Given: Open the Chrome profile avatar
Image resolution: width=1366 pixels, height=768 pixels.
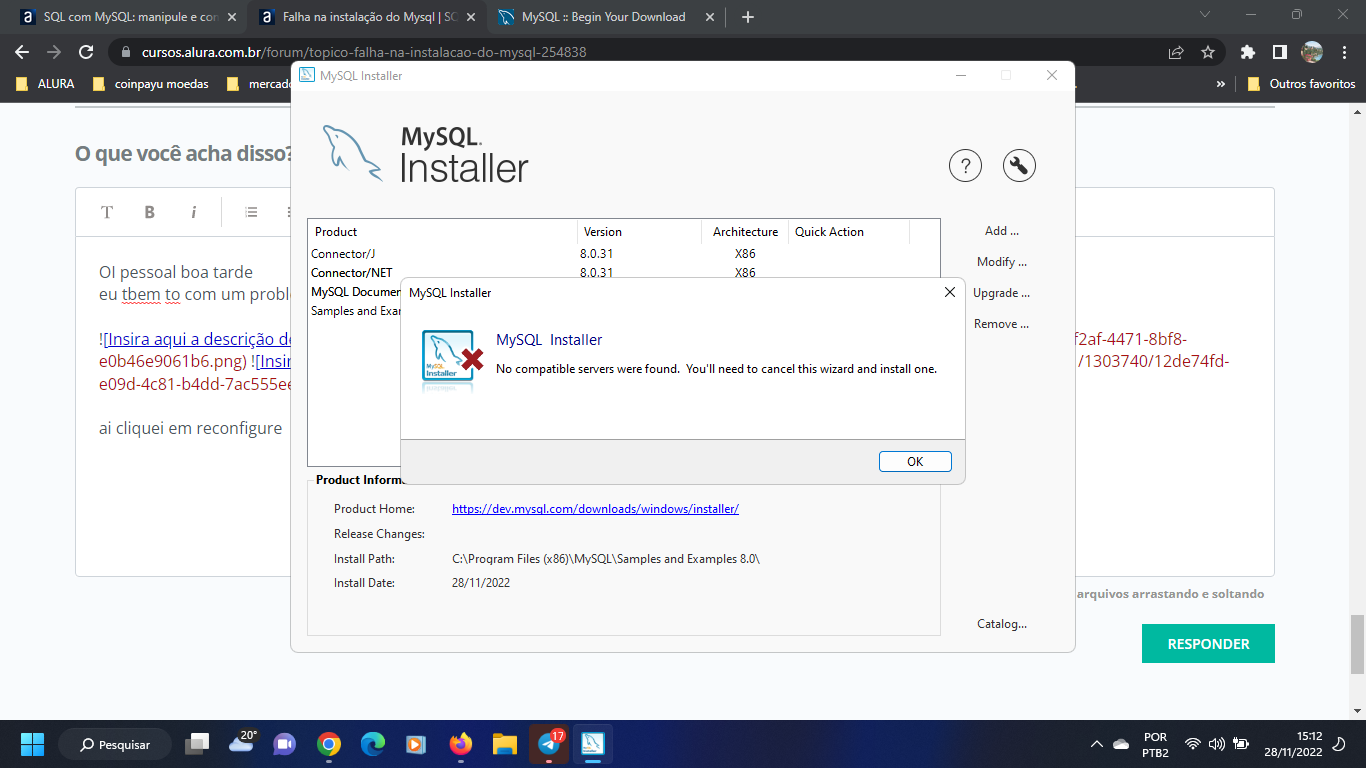Looking at the screenshot, I should click(x=1312, y=52).
